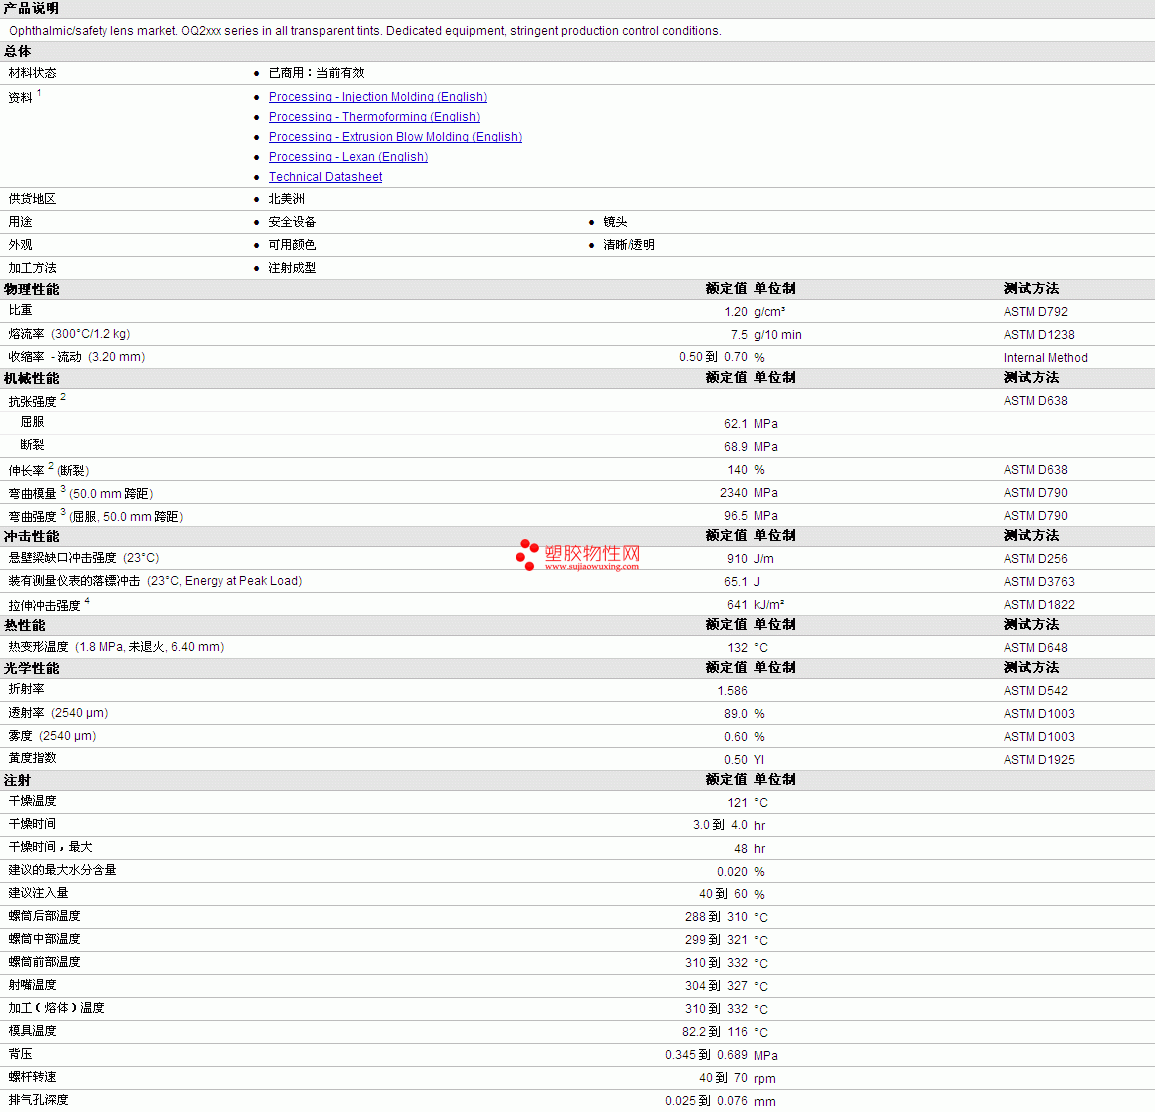Select Internal Method text in shrinkage row
The image size is (1155, 1112).
pyautogui.click(x=1045, y=357)
